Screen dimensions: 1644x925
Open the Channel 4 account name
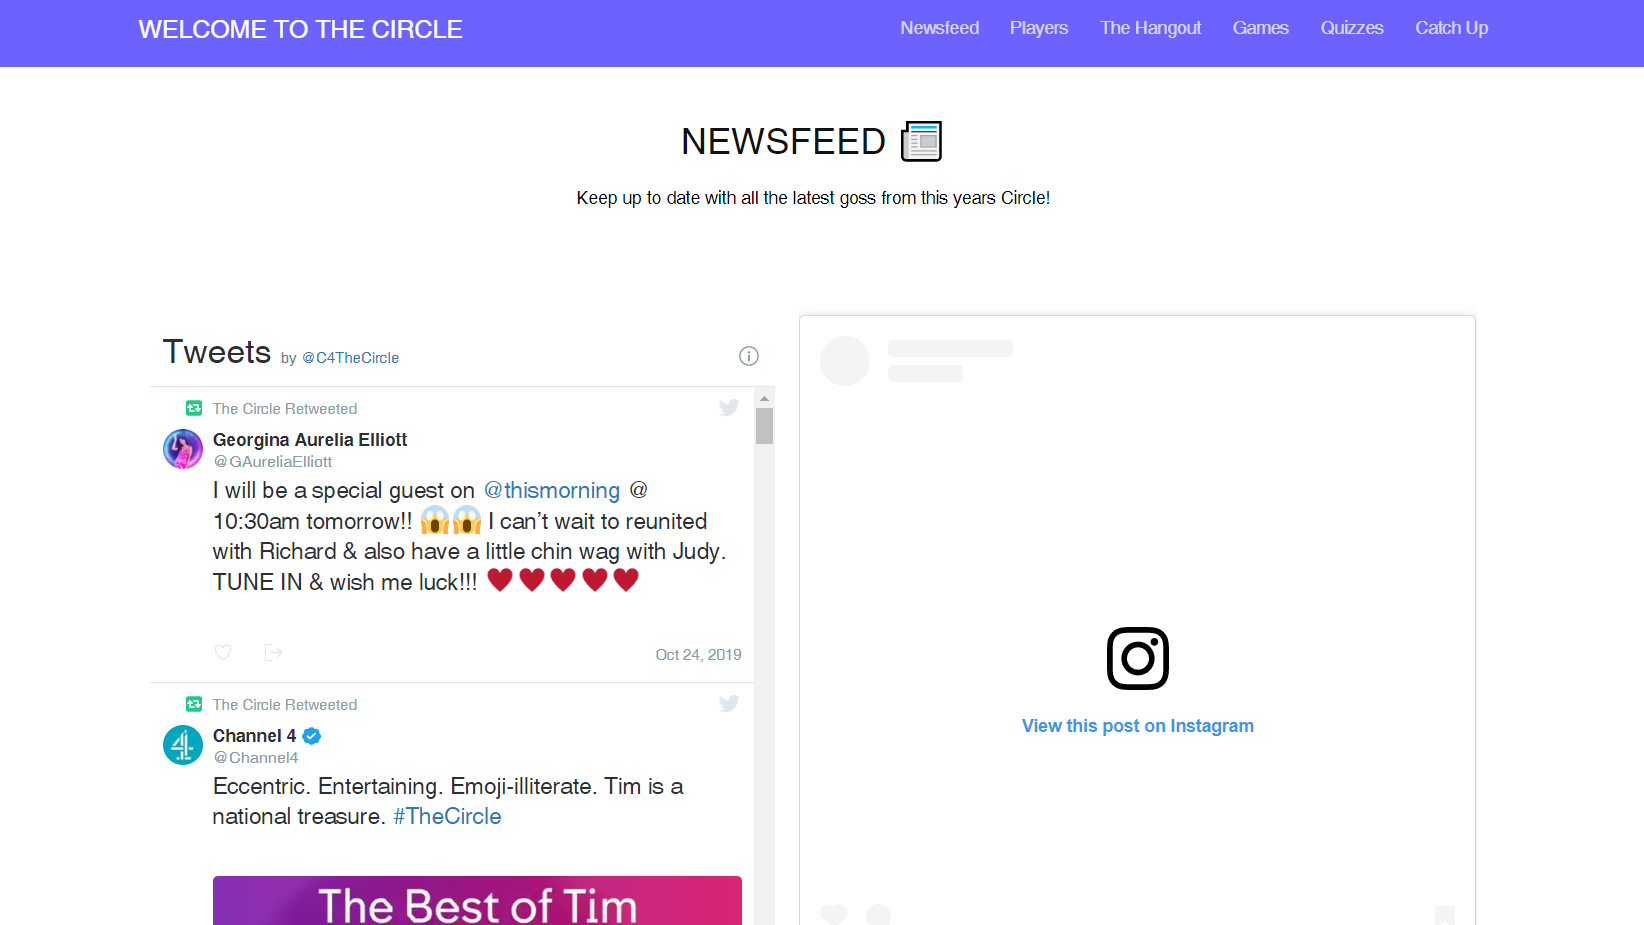[x=254, y=736]
